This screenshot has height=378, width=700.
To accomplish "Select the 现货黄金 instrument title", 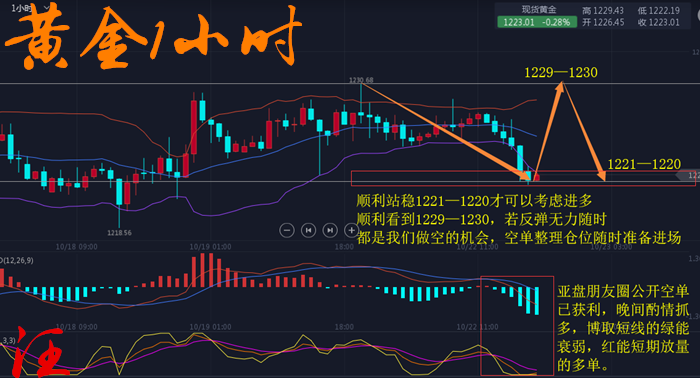I will pyautogui.click(x=539, y=9).
